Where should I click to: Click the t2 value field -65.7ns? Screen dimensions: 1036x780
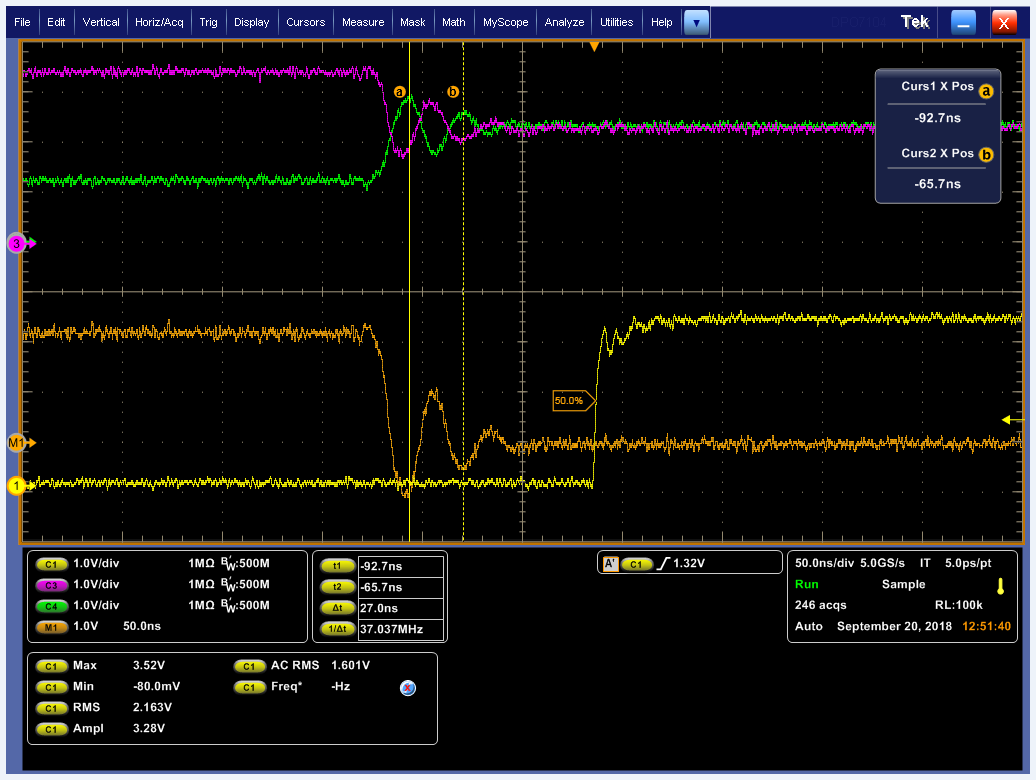(400, 587)
